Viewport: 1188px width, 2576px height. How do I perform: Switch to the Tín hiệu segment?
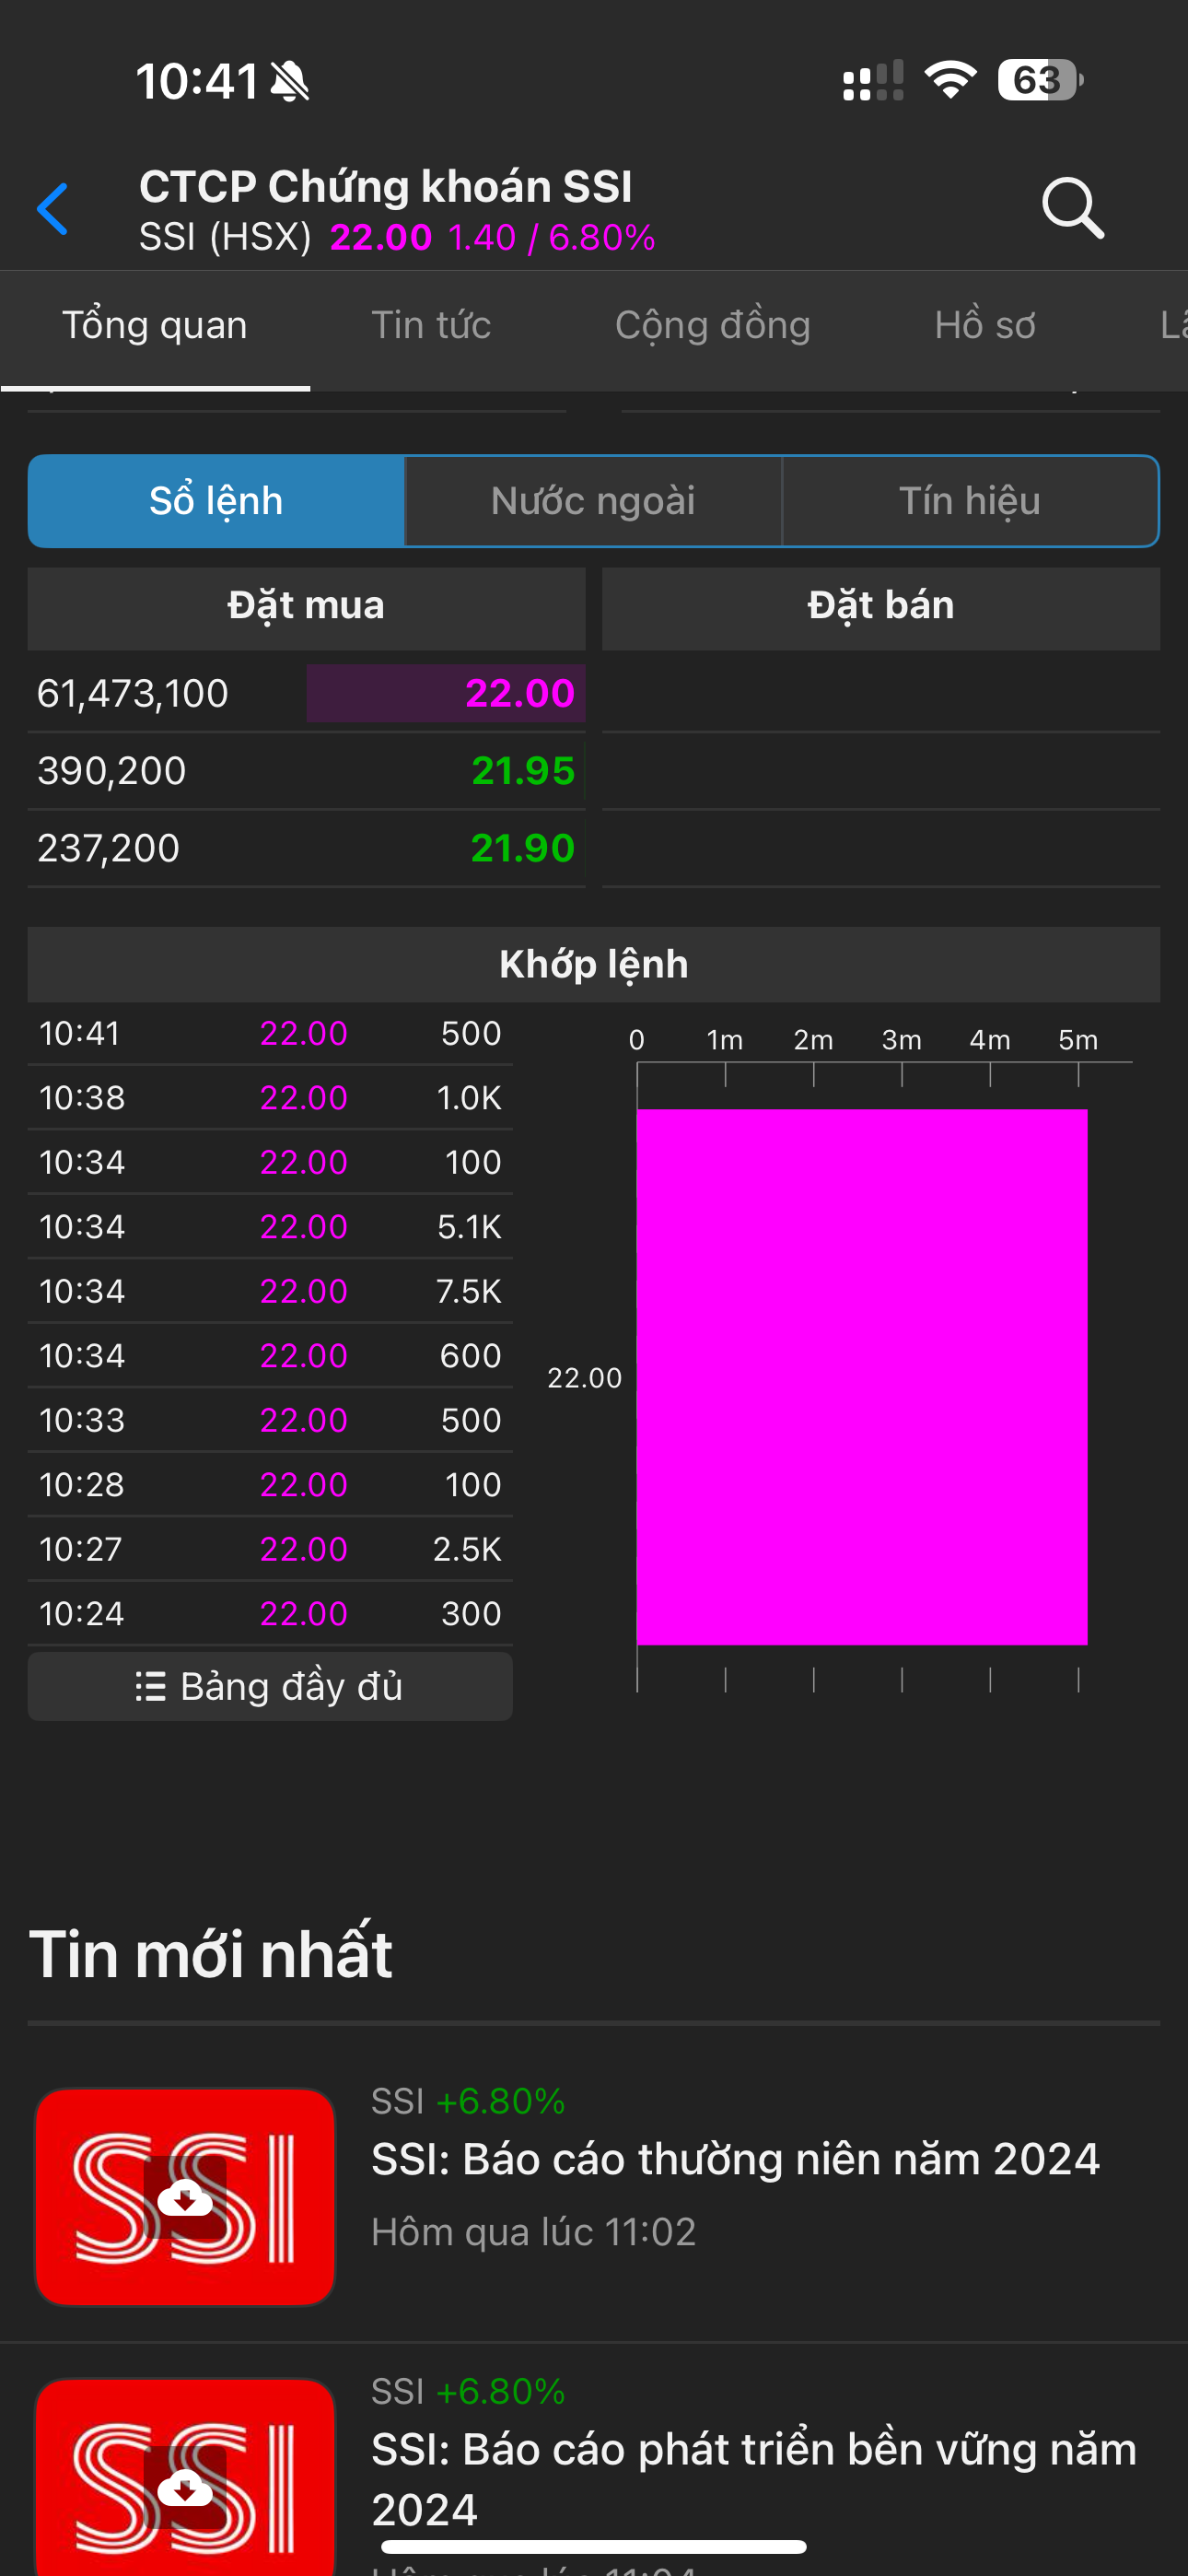tap(969, 501)
